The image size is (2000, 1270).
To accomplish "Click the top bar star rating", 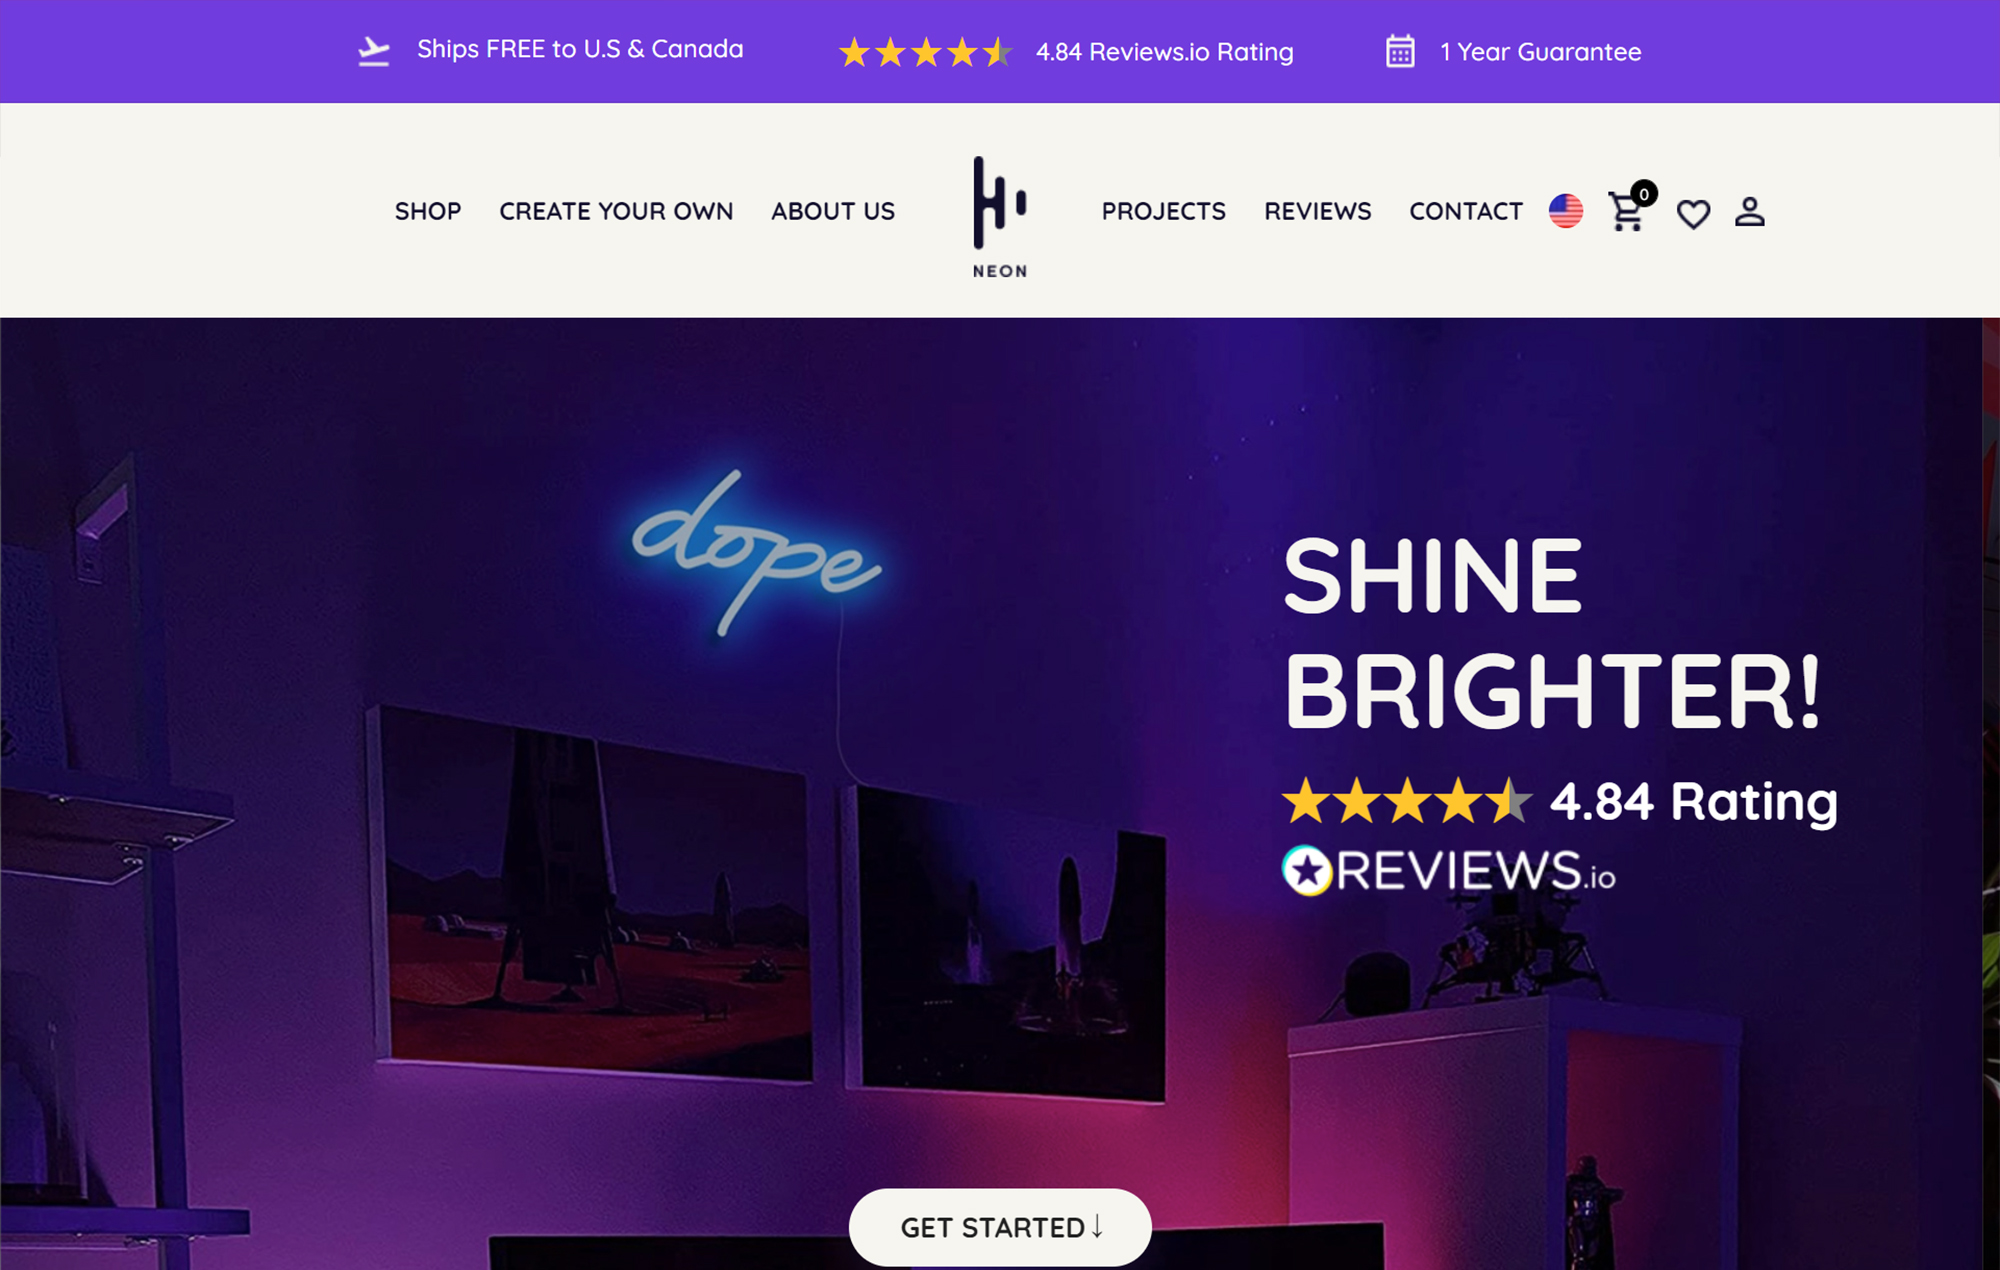I will [925, 52].
